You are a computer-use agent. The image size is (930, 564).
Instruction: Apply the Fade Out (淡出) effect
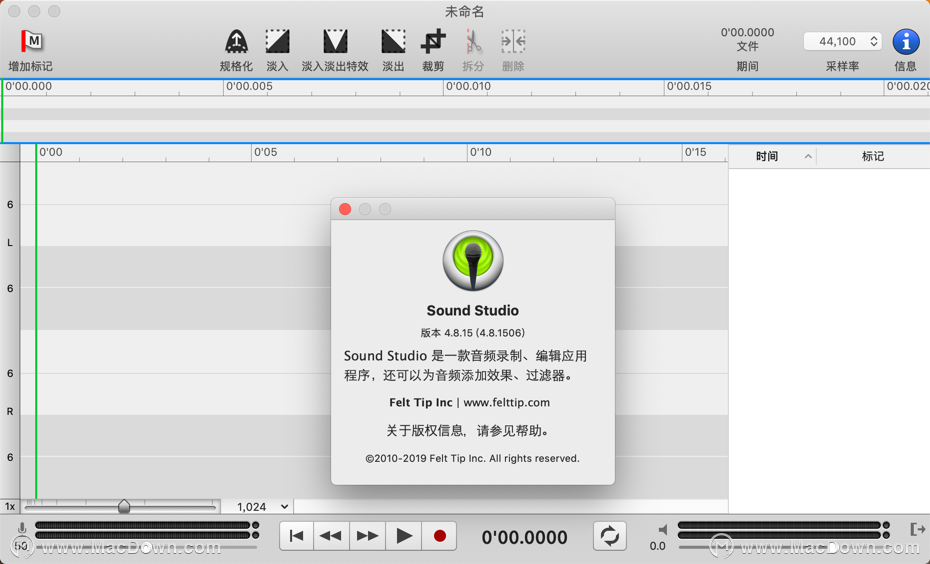tap(393, 42)
